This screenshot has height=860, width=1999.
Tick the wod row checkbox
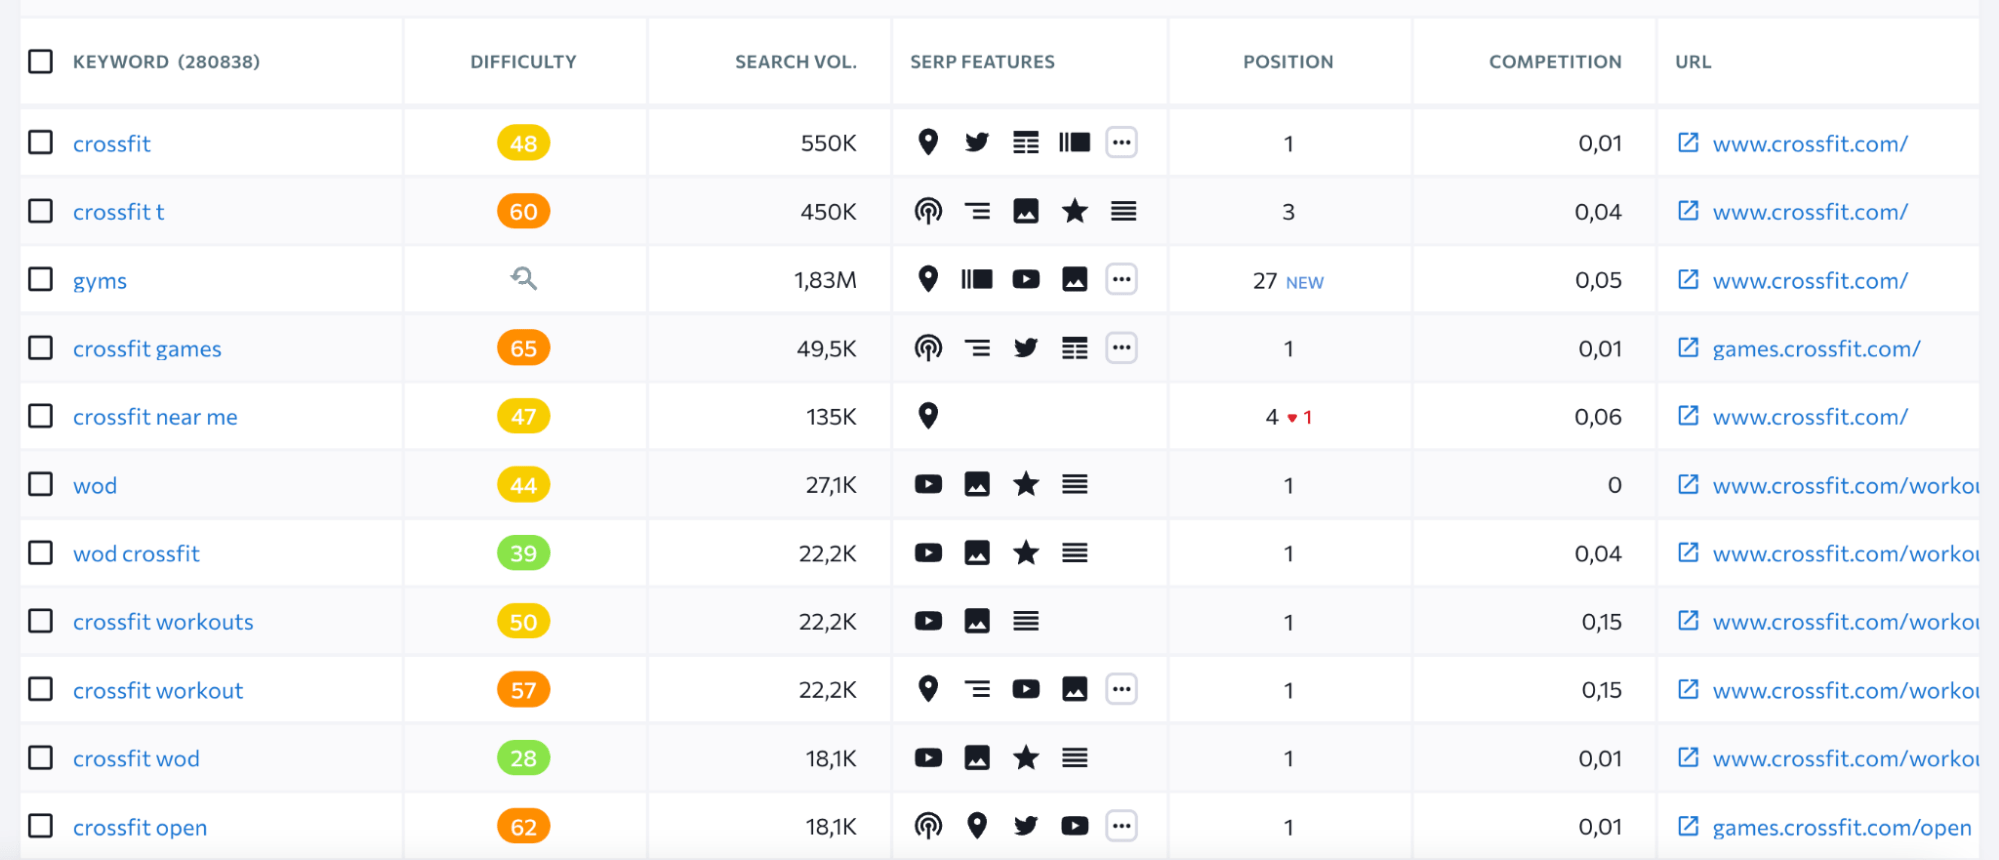click(41, 485)
